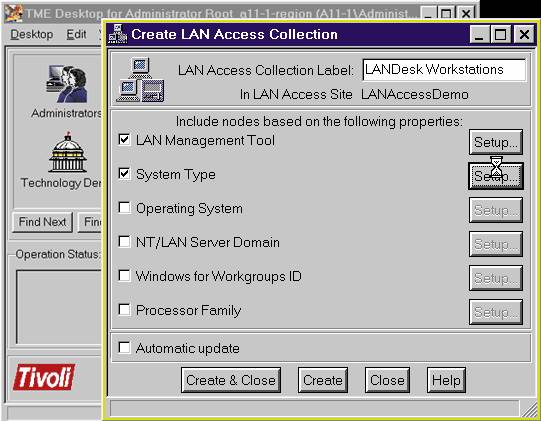Close the Create LAN Access Collection window
The height and width of the screenshot is (421, 541).
pos(524,34)
